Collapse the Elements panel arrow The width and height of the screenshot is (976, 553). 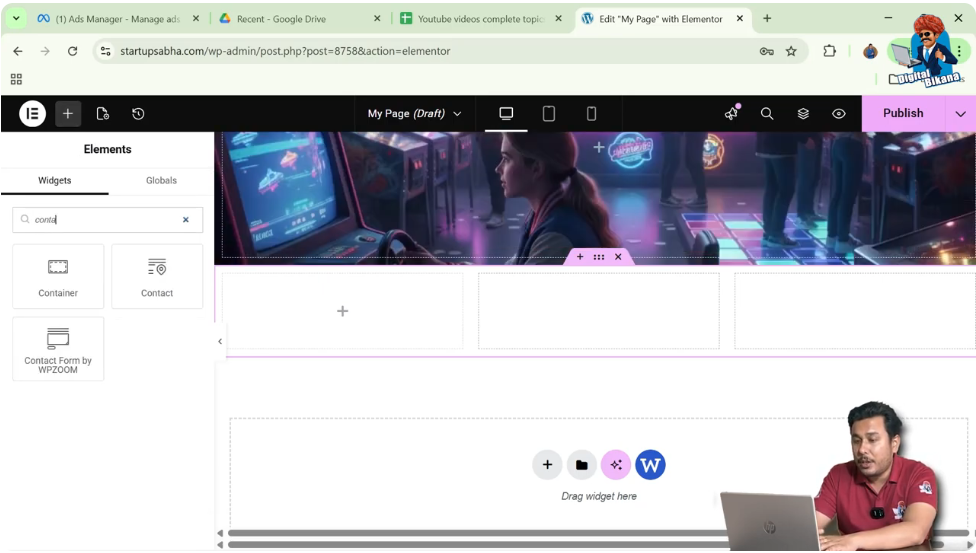pos(220,341)
